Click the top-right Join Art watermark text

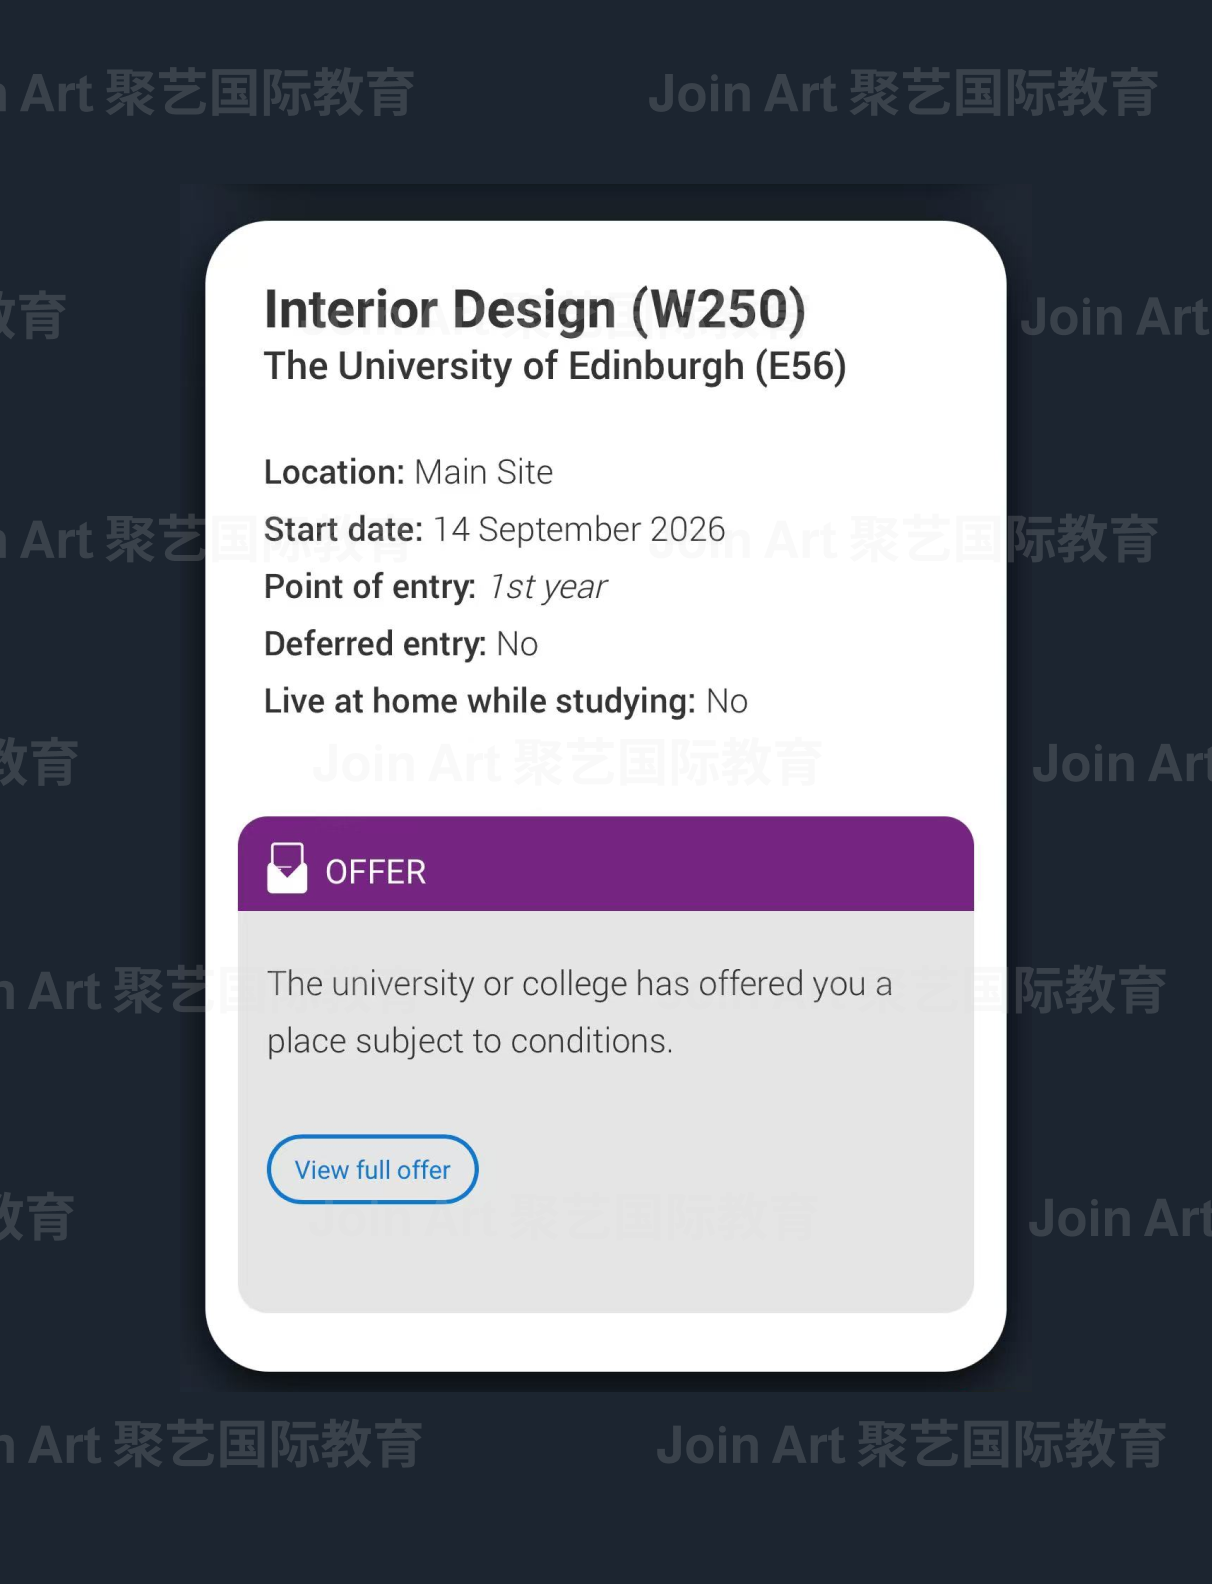point(903,94)
